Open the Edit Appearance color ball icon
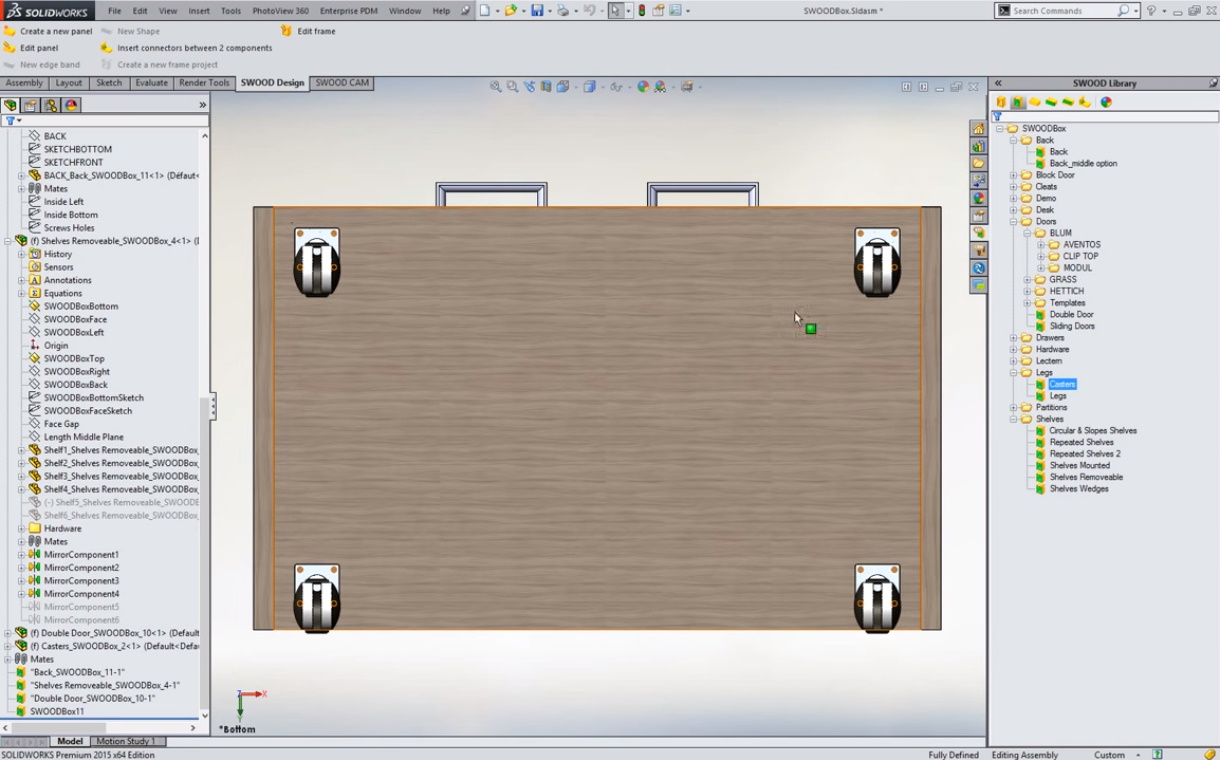 (x=643, y=87)
